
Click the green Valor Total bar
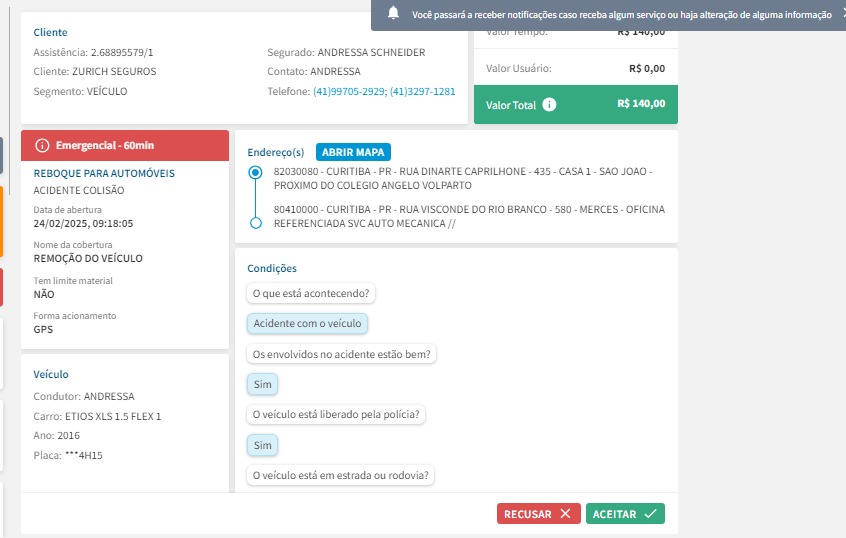coord(575,104)
